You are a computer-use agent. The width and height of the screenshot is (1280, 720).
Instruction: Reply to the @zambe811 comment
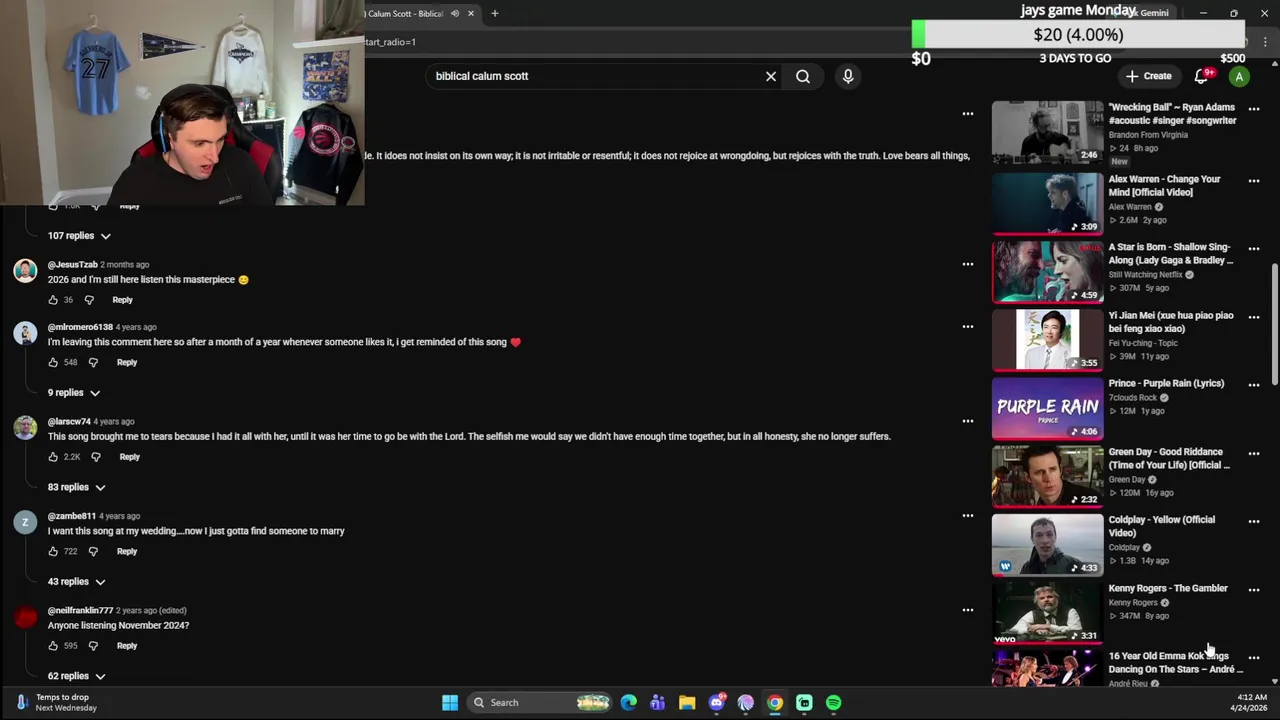point(127,551)
